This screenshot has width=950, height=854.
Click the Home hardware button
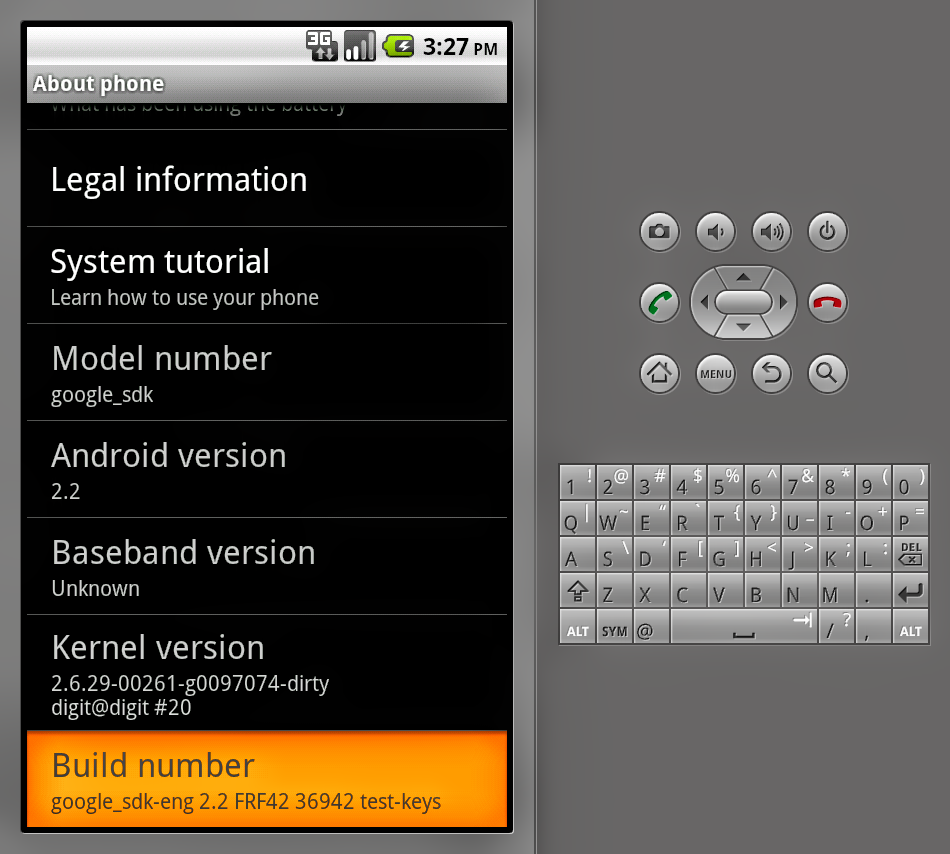(659, 373)
